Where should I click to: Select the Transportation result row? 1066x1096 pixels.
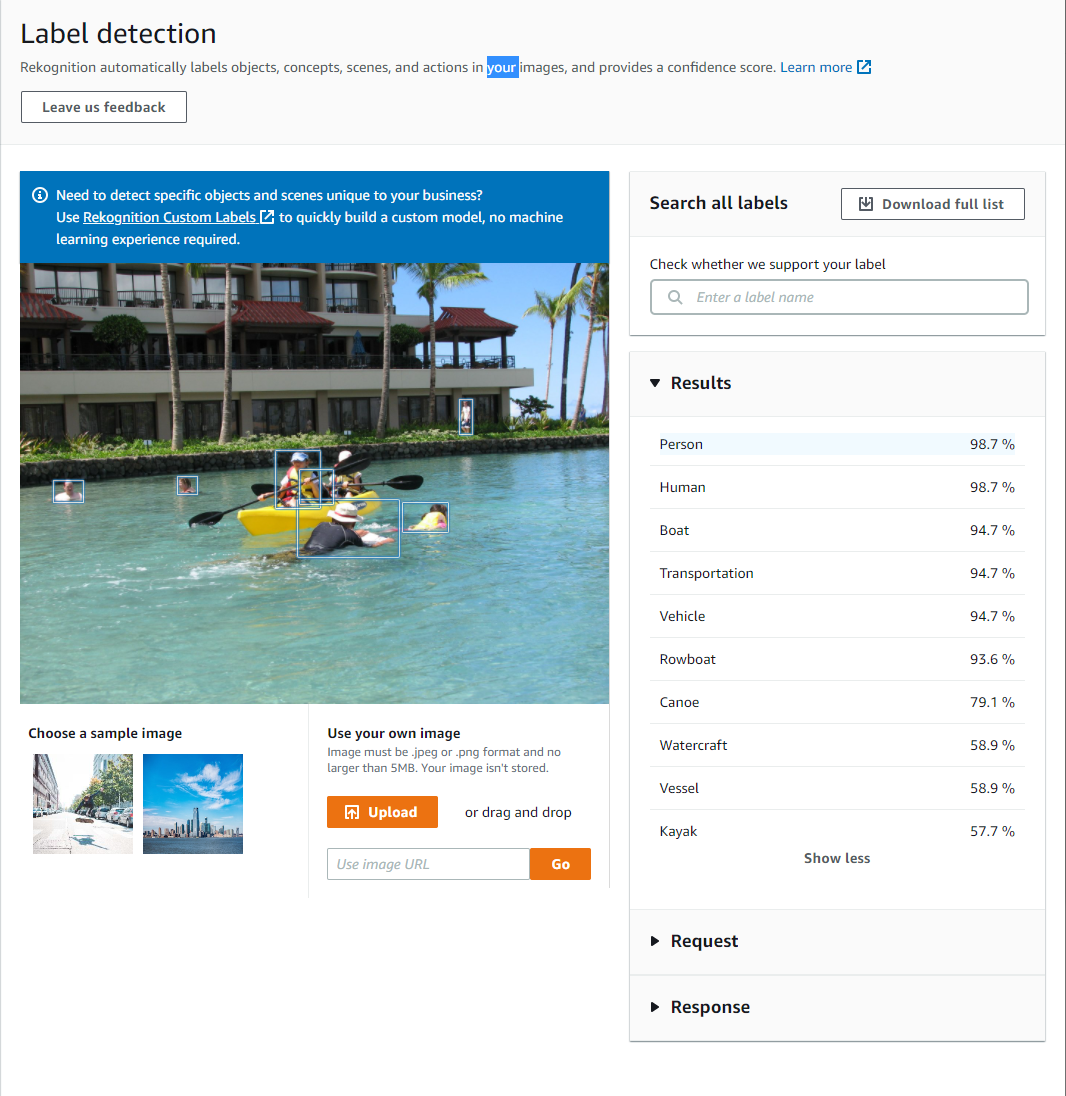(x=837, y=573)
